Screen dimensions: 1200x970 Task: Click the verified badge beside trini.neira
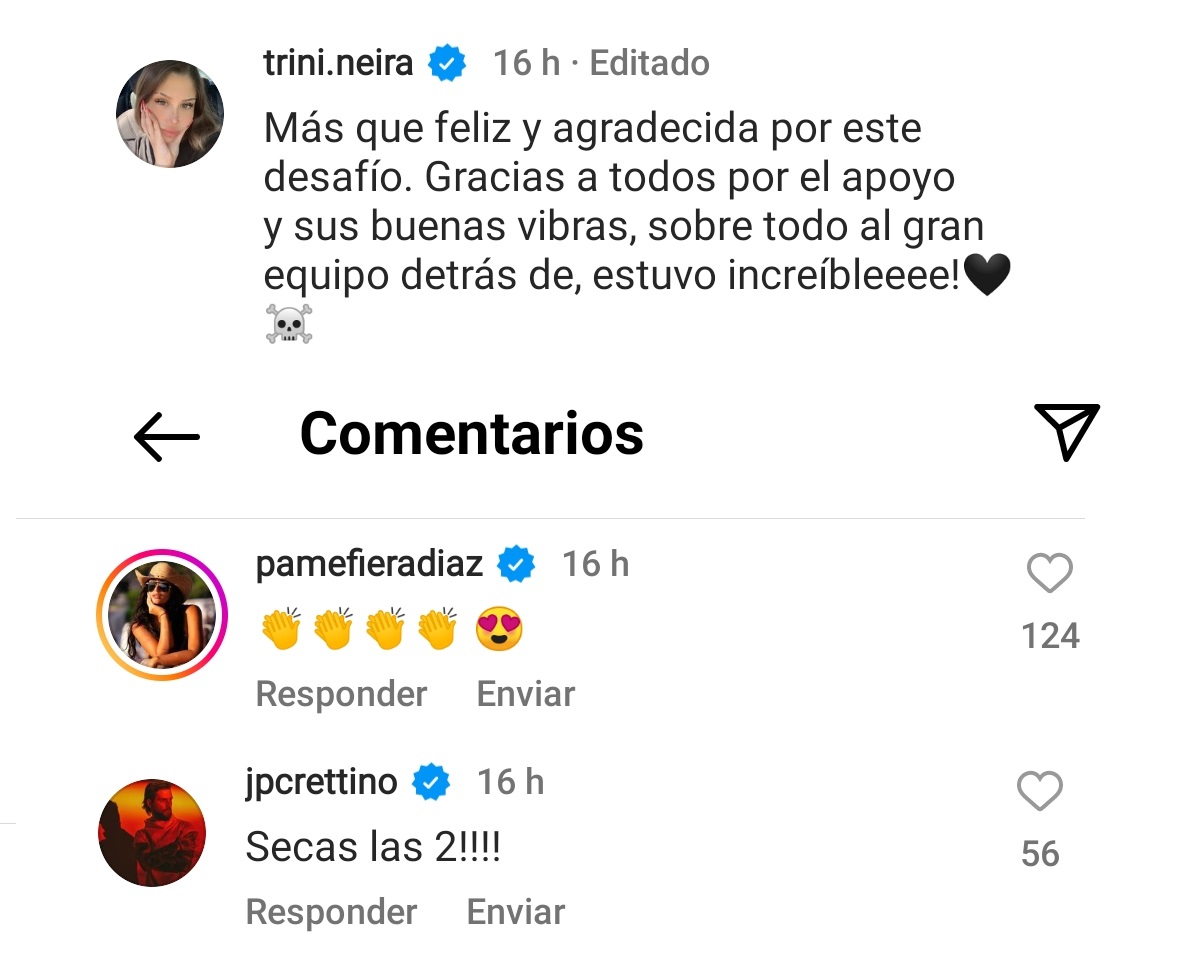(446, 62)
